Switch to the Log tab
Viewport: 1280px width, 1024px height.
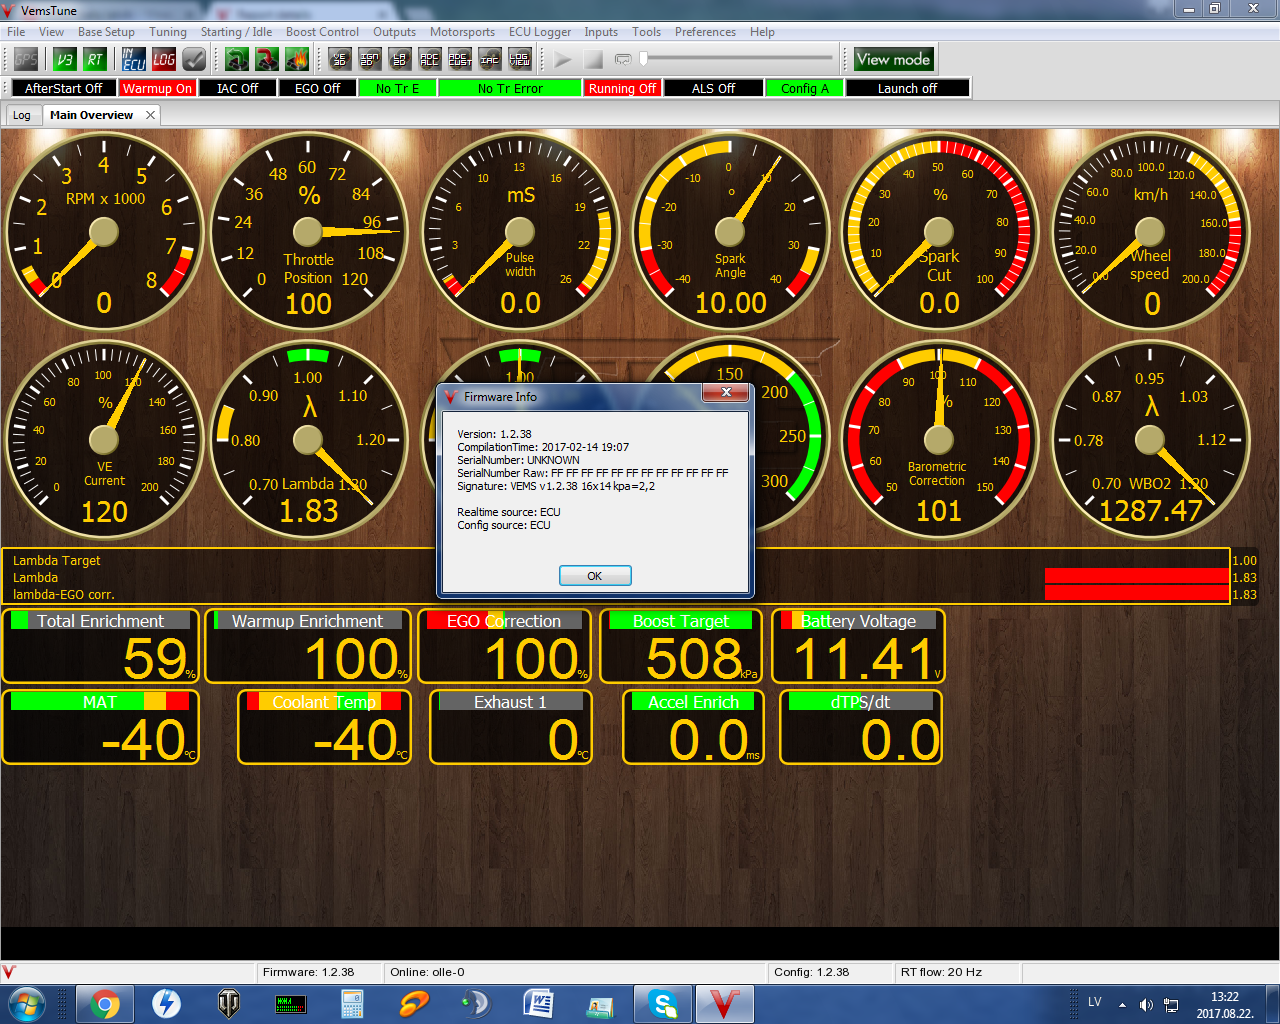coord(22,115)
